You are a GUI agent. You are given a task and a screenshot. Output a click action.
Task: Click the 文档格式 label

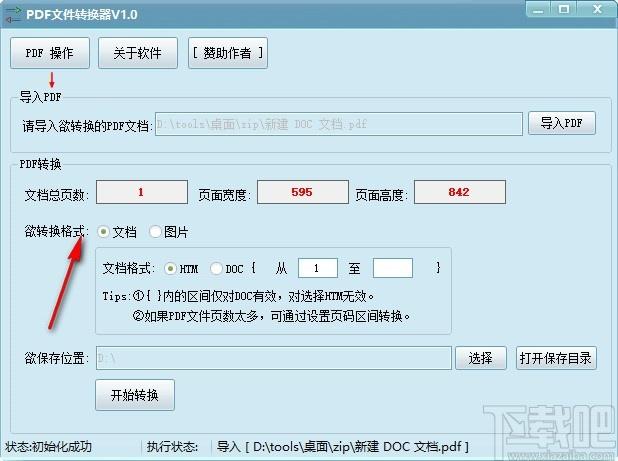[x=128, y=269]
